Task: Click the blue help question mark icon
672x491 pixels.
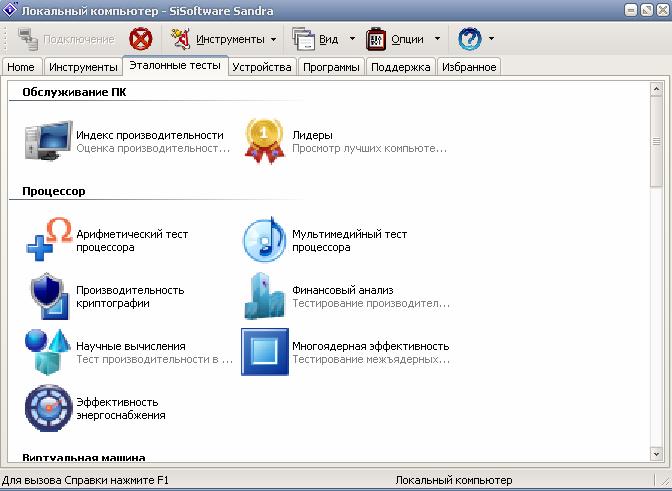Action: point(470,39)
